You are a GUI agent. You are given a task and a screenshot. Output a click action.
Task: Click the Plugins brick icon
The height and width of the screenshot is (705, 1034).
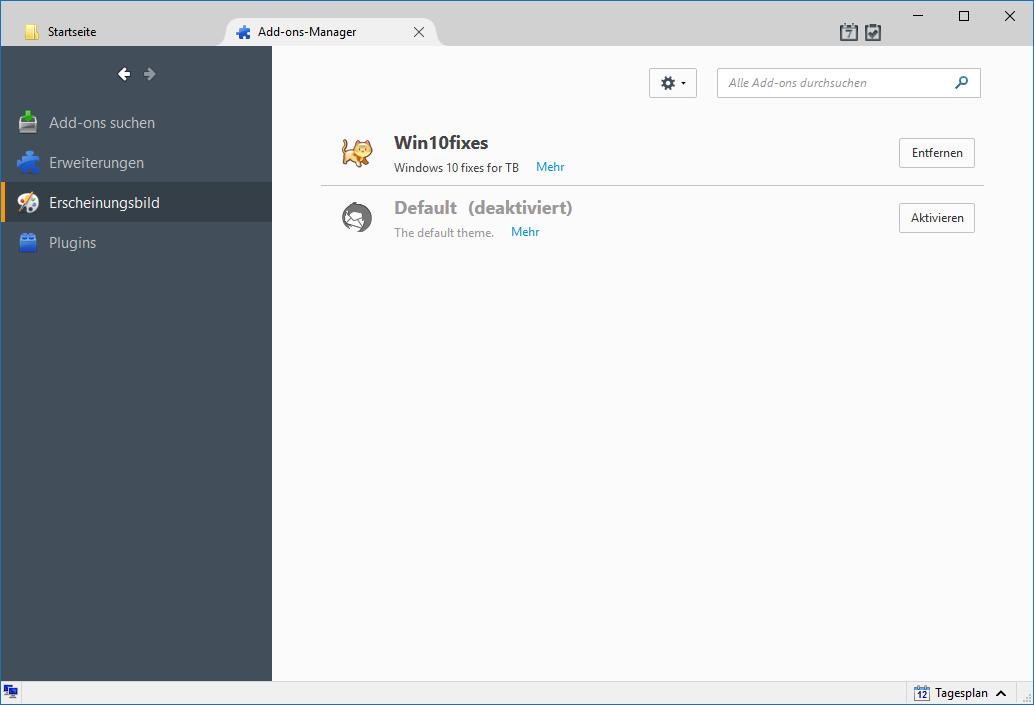[x=28, y=243]
